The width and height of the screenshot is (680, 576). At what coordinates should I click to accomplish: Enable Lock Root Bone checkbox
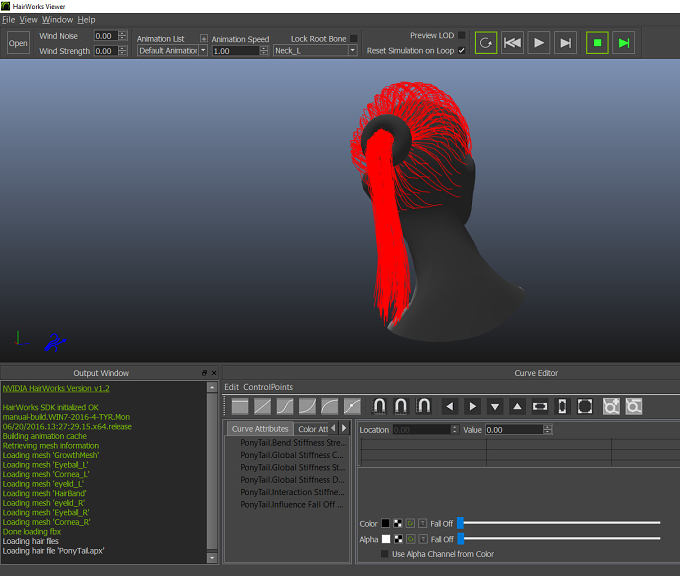[354, 39]
